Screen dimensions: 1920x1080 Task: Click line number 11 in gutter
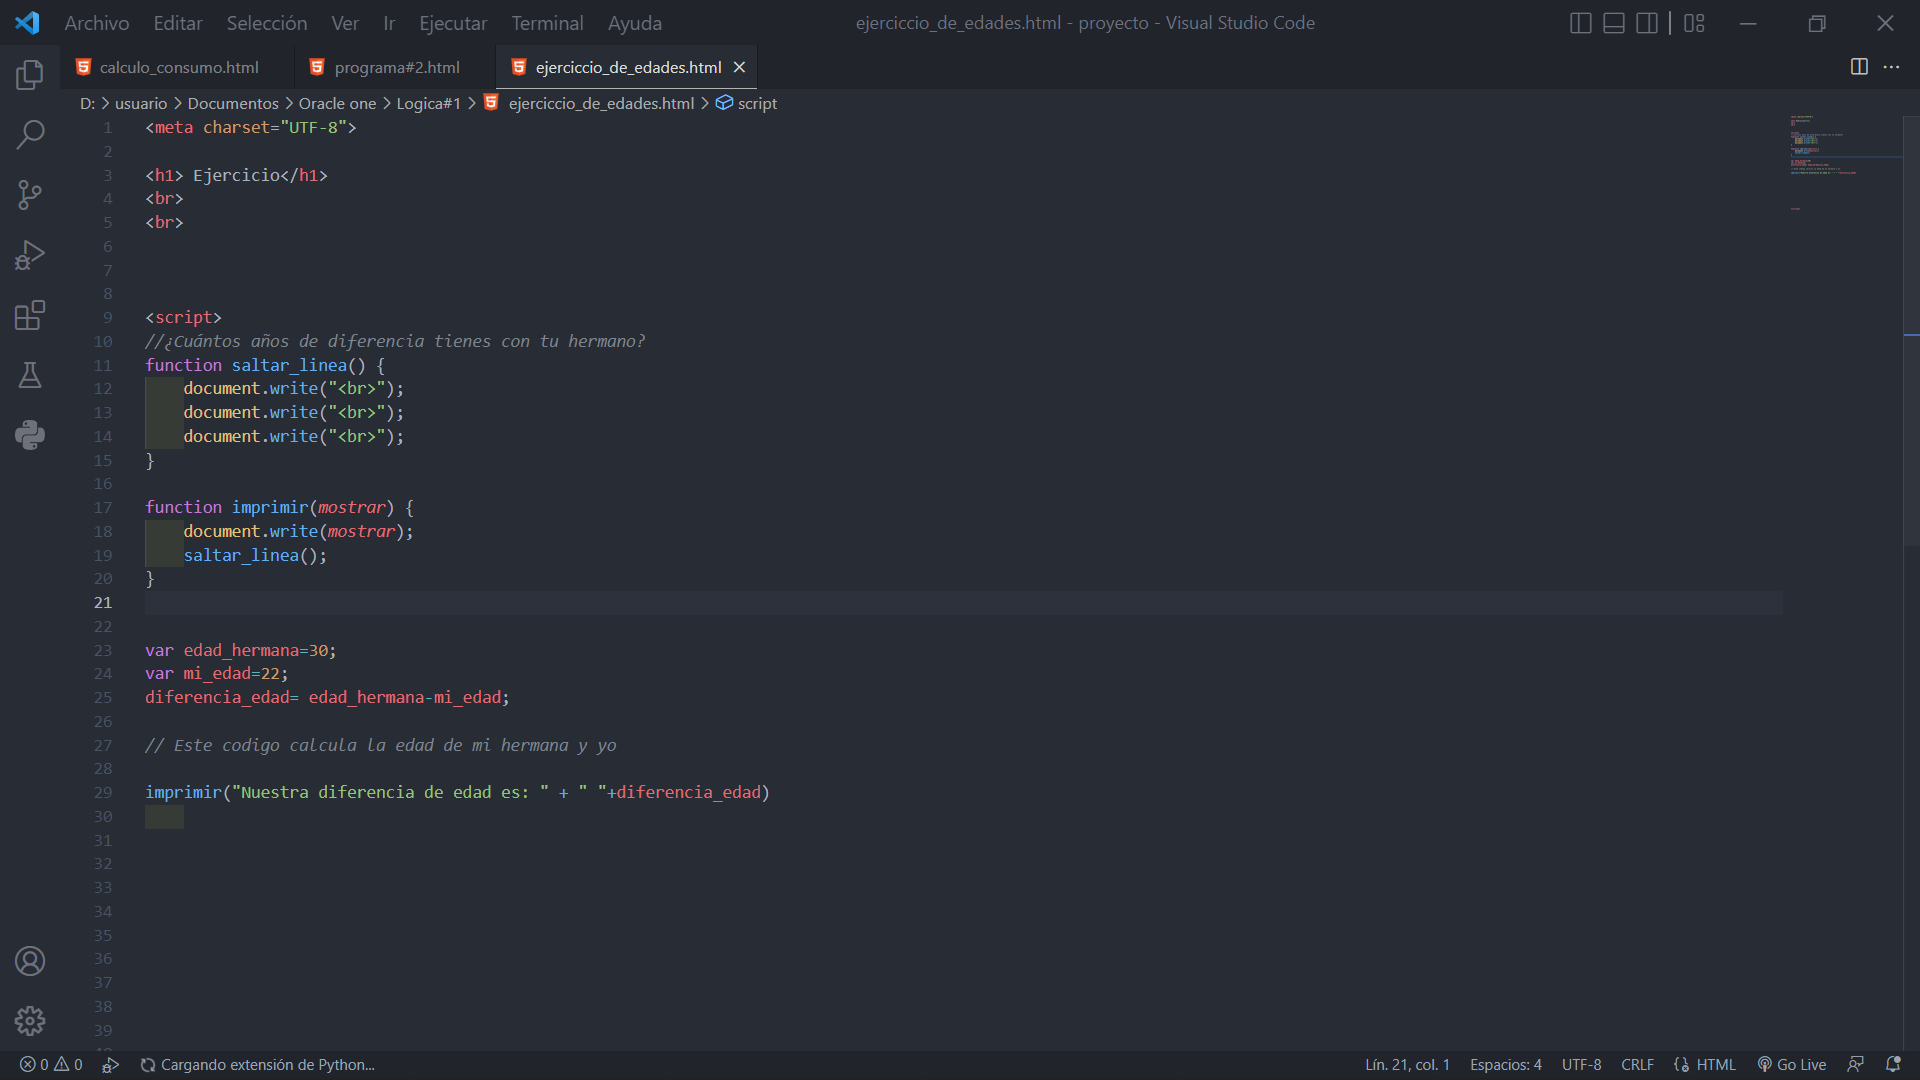tap(103, 366)
